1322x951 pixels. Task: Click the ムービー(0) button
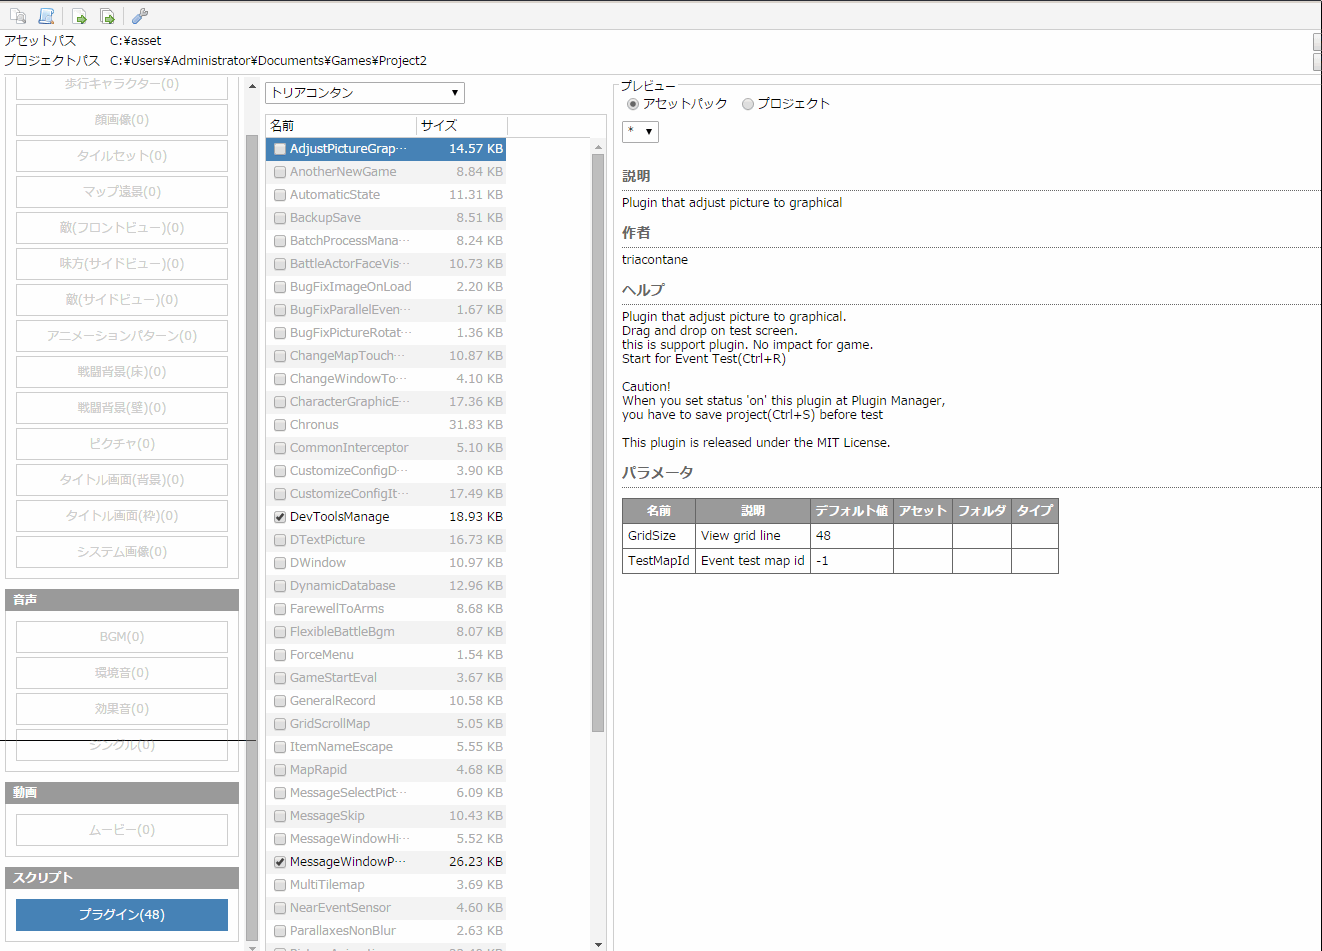pos(122,830)
